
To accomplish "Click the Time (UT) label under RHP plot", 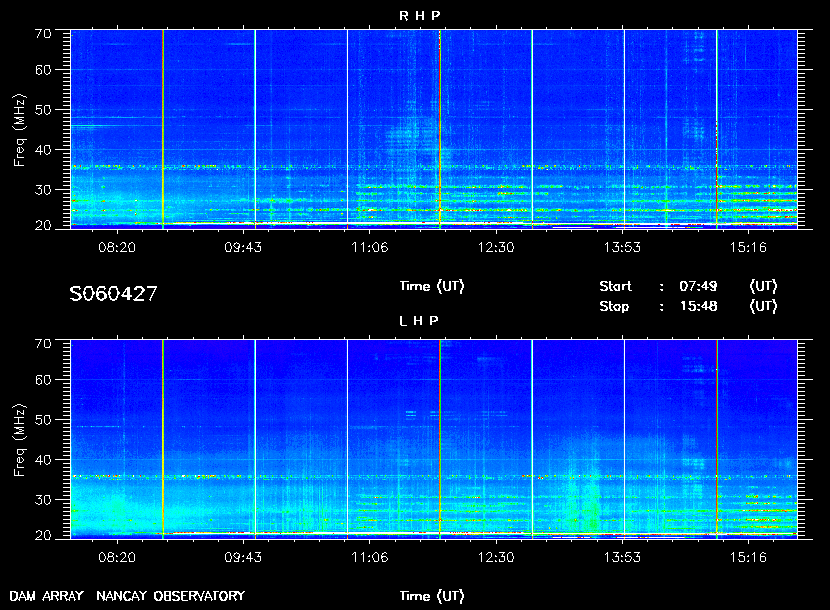I will click(432, 286).
